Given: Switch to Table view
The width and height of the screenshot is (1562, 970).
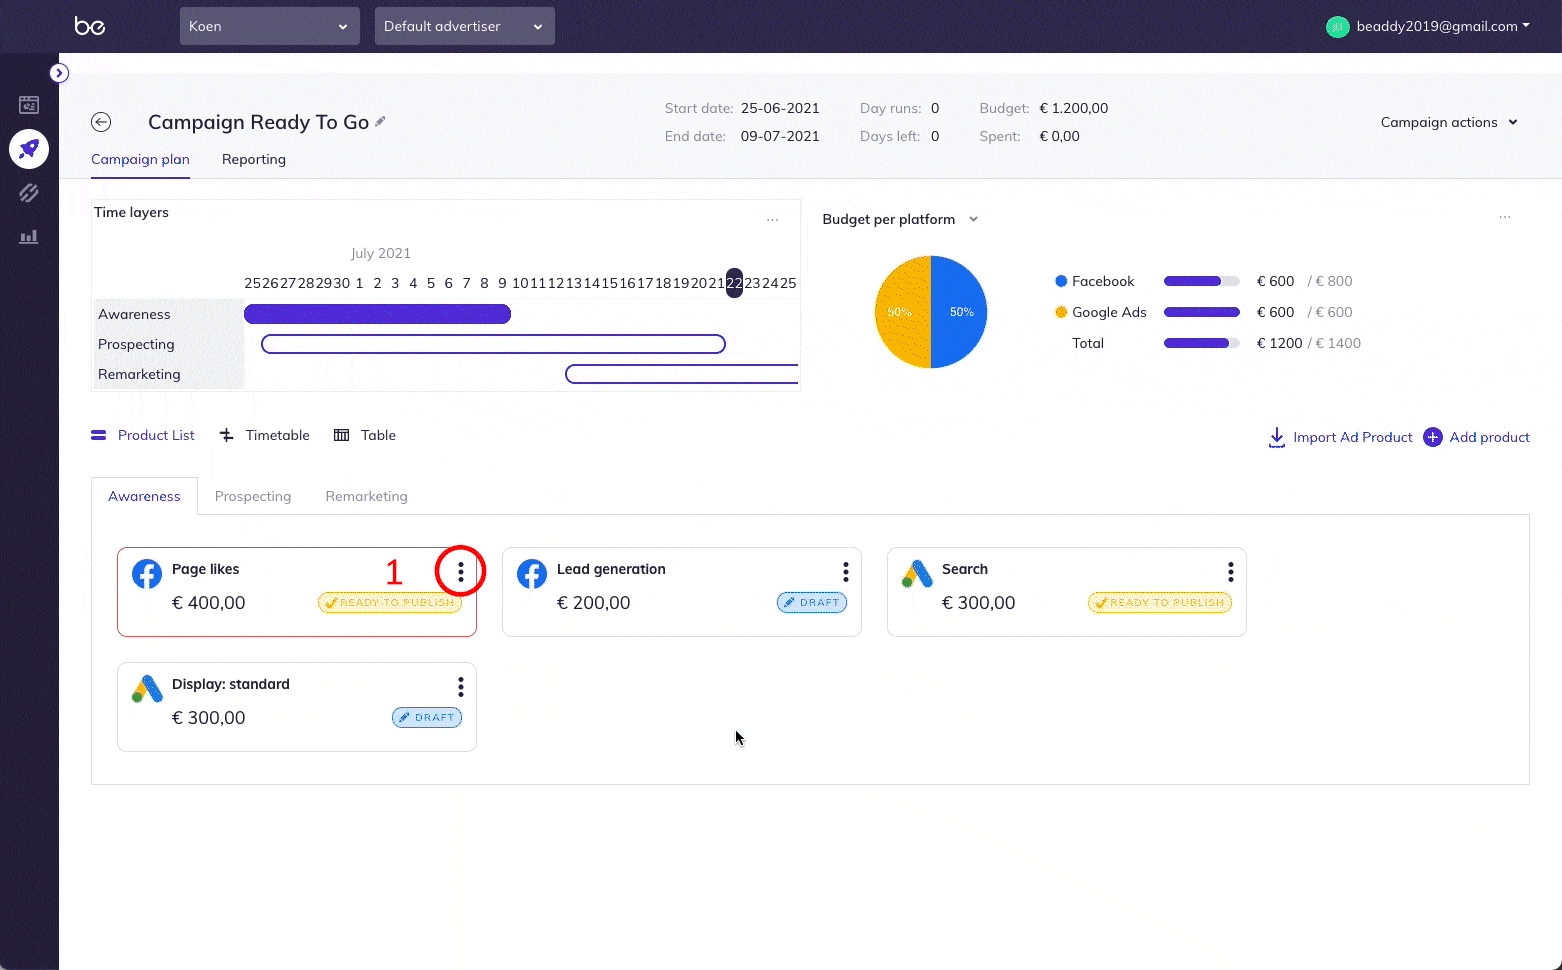Looking at the screenshot, I should [x=365, y=435].
